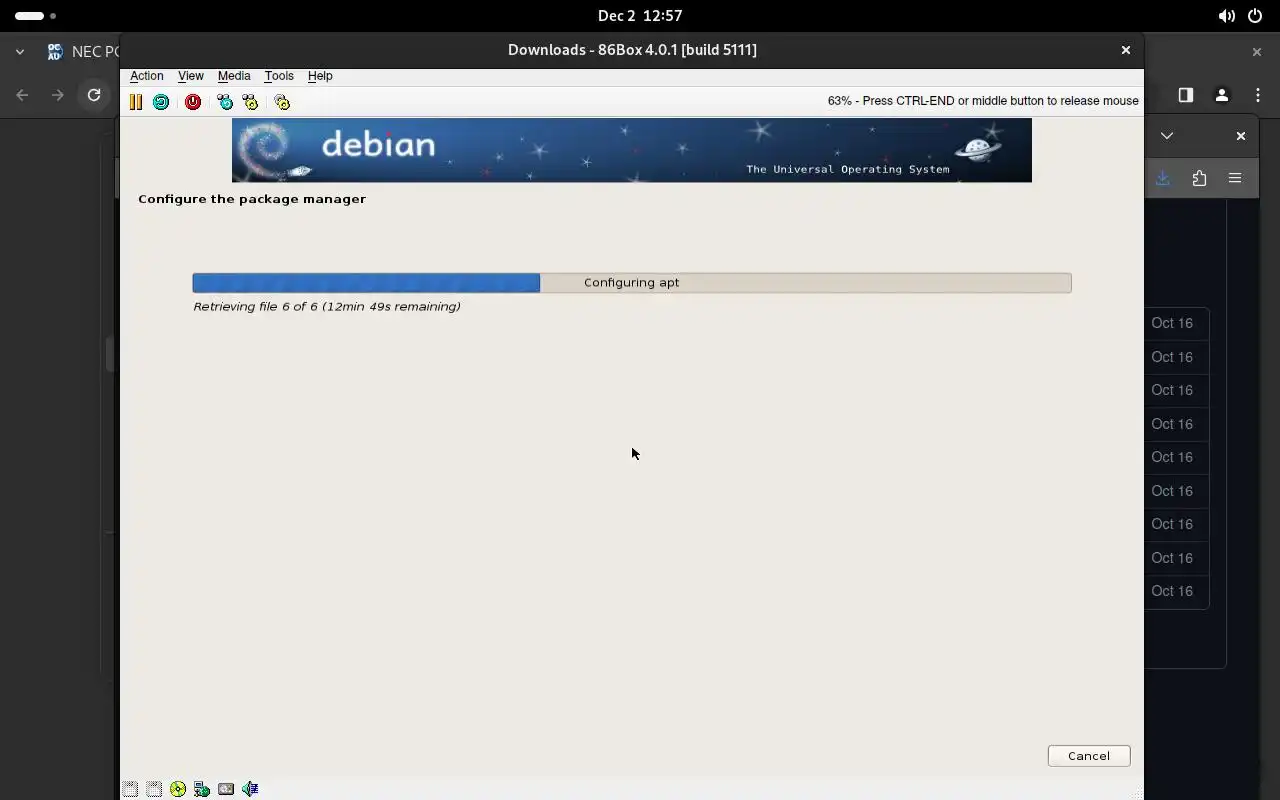1280x800 pixels.
Task: Send Ctrl+Alt+Del via the teal keys icon
Action: (225, 102)
